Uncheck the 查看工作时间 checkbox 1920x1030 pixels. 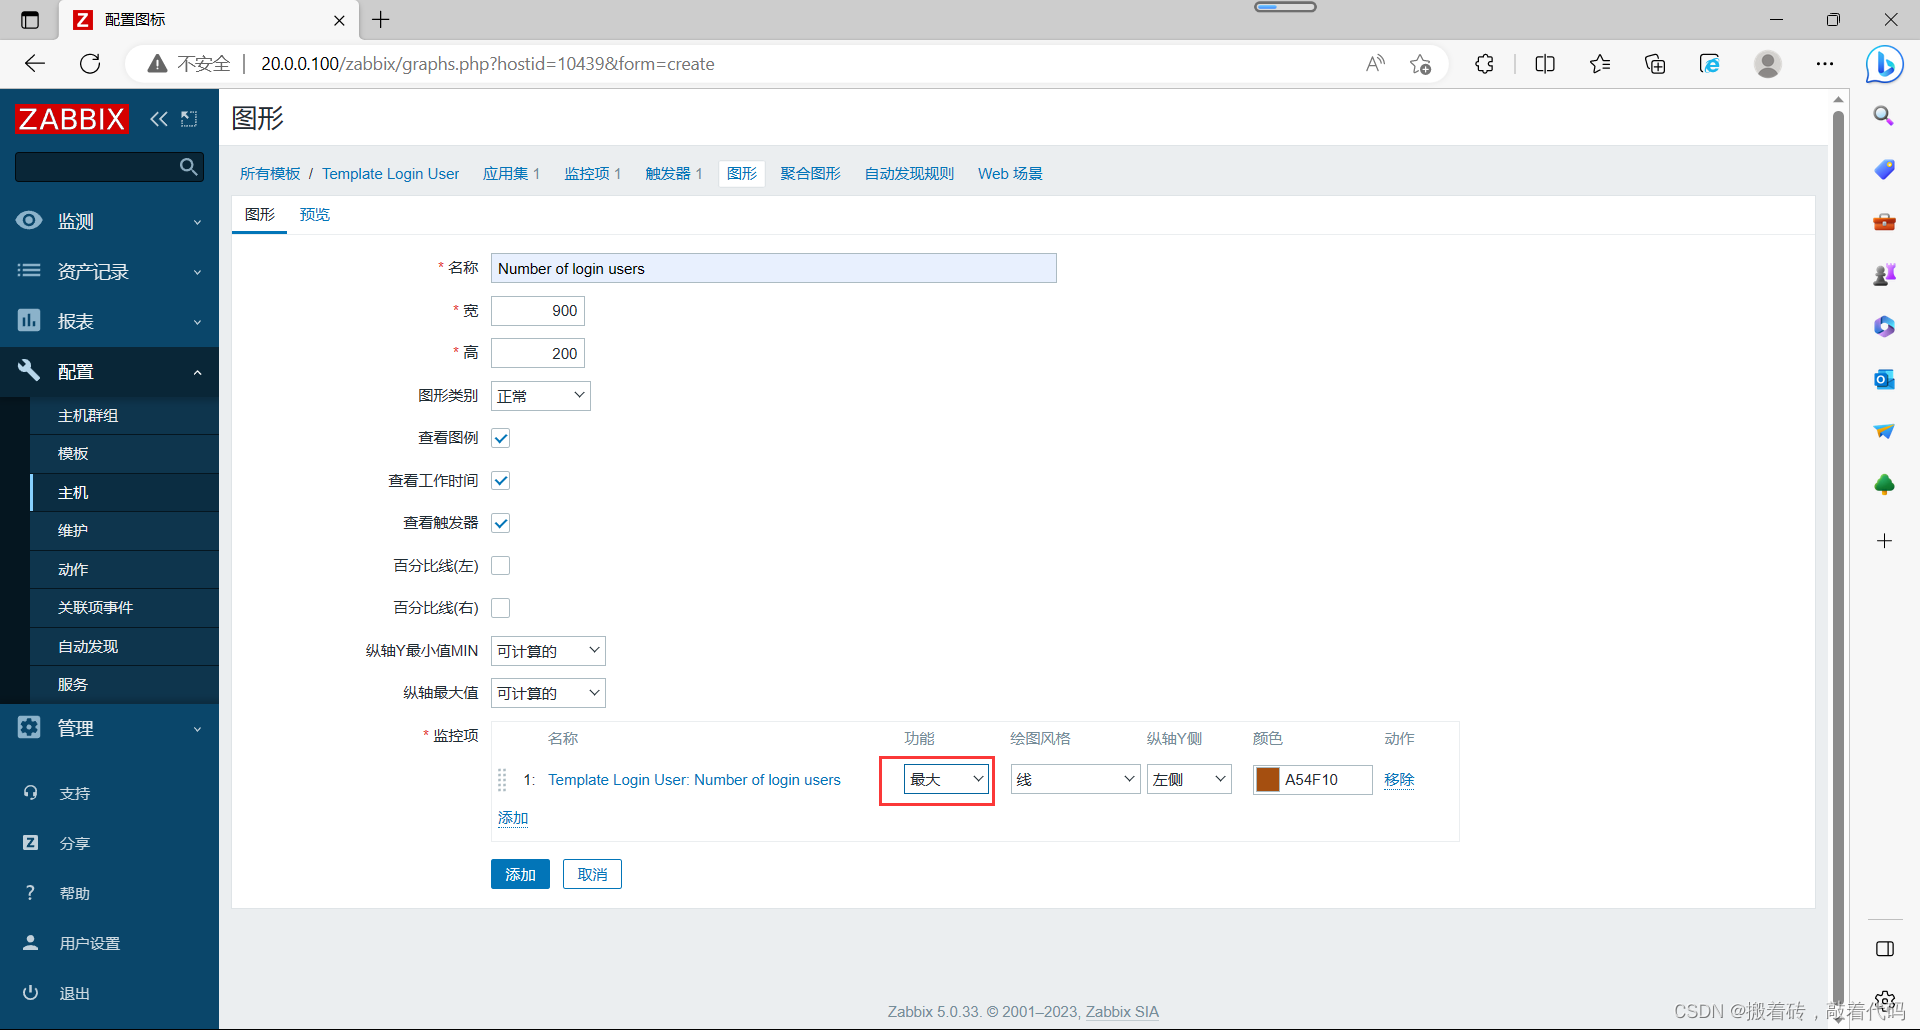coord(501,481)
